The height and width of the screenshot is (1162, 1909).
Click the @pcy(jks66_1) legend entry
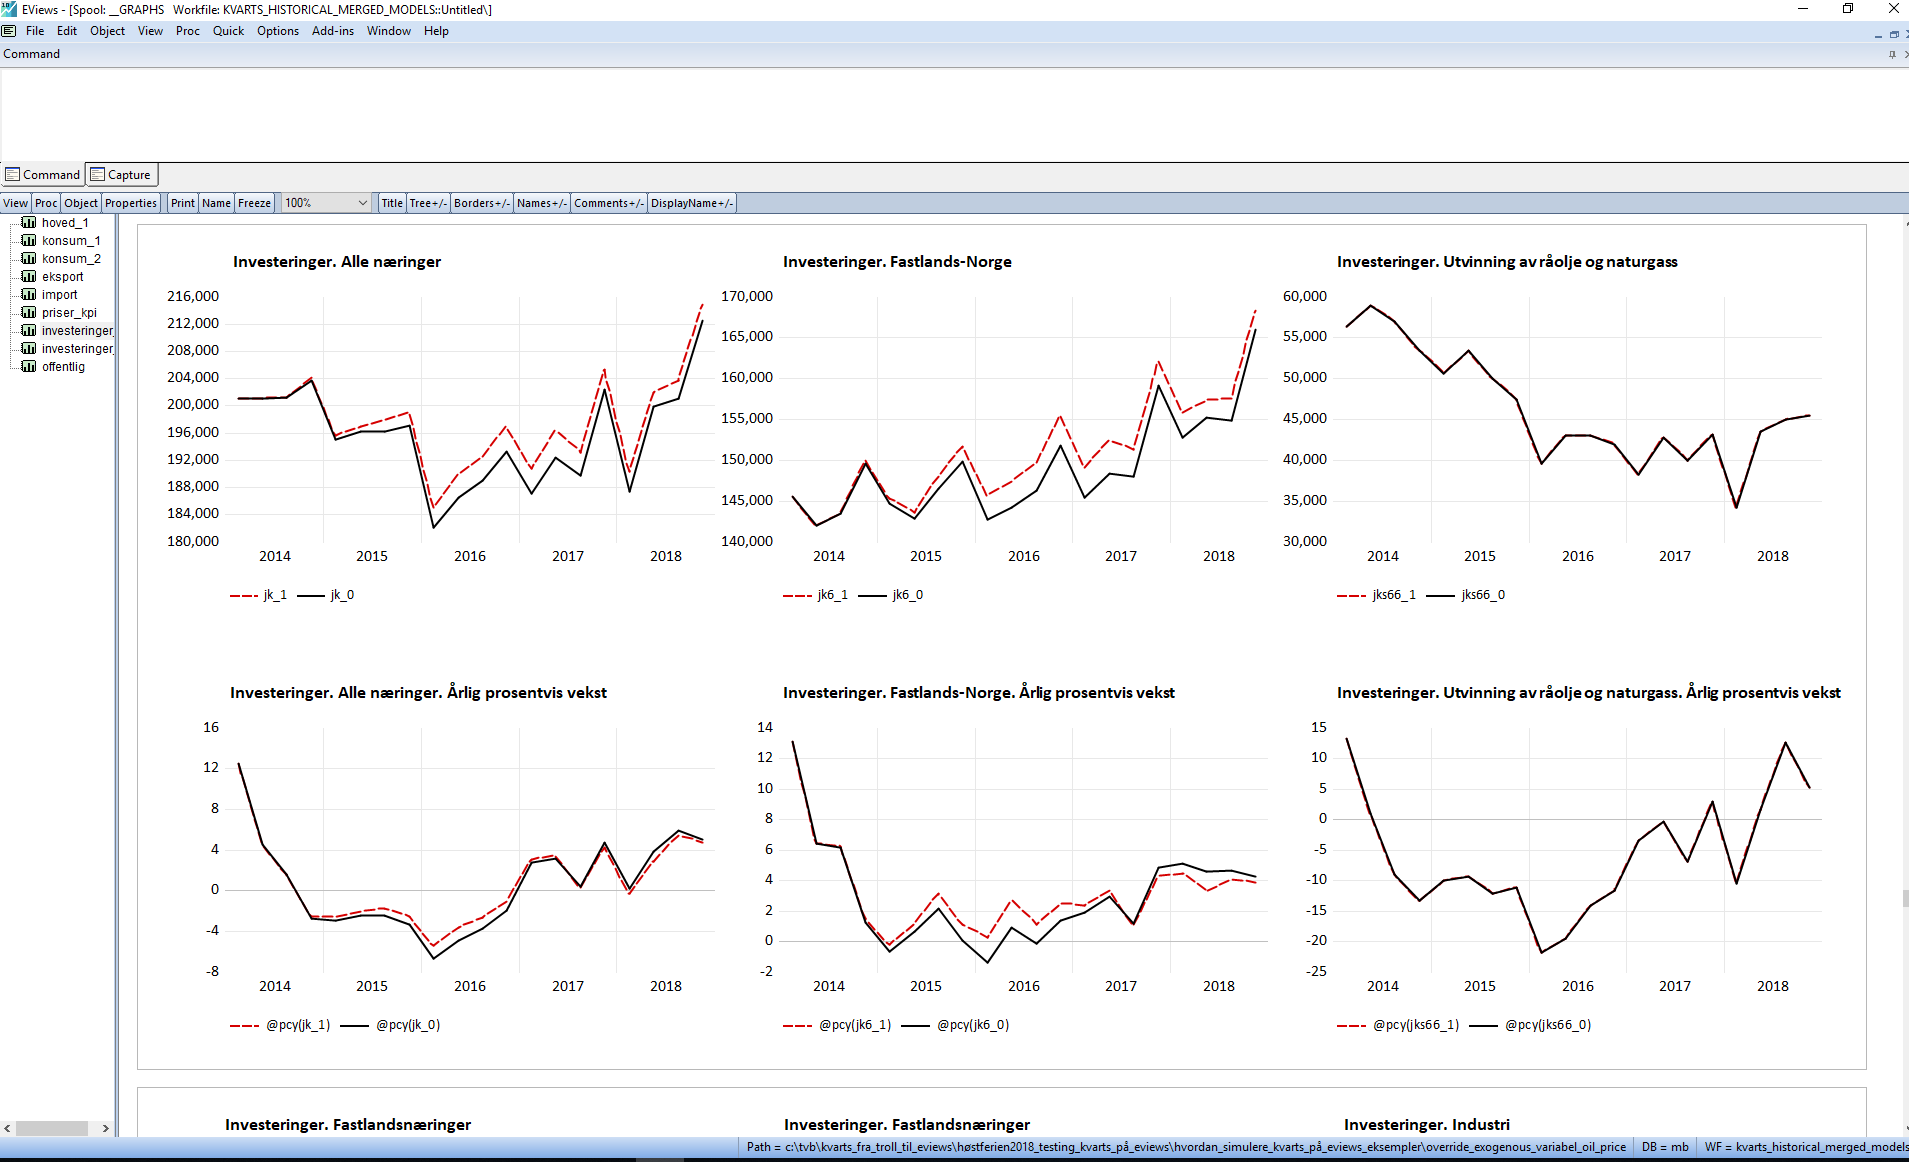coord(1398,1025)
